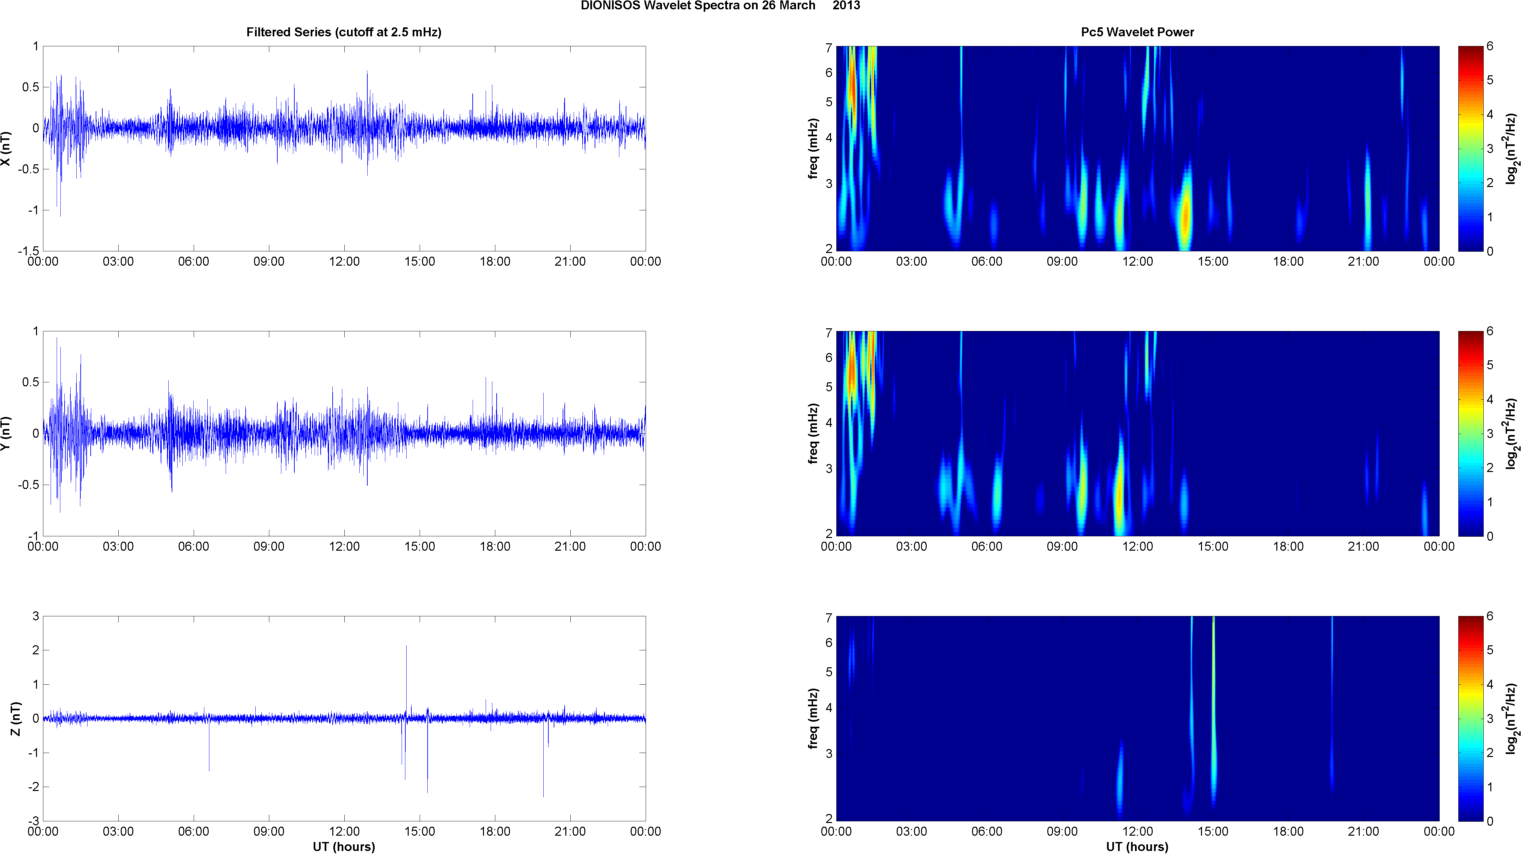Image resolution: width=1521 pixels, height=854 pixels.
Task: Click 'freq (mHz)' label of the top wavelet spectrum
Action: pyautogui.click(x=814, y=148)
